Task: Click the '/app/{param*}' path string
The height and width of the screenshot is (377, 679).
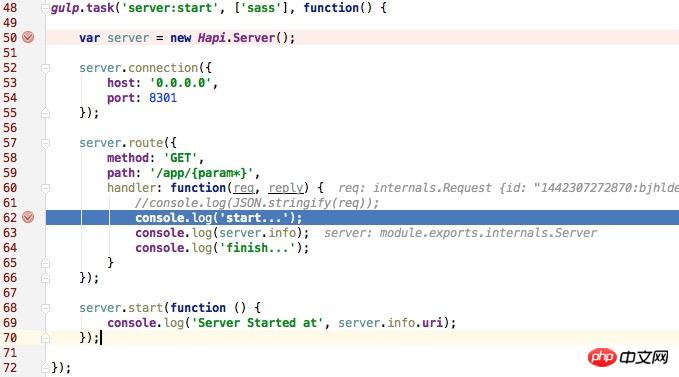Action: (x=201, y=173)
